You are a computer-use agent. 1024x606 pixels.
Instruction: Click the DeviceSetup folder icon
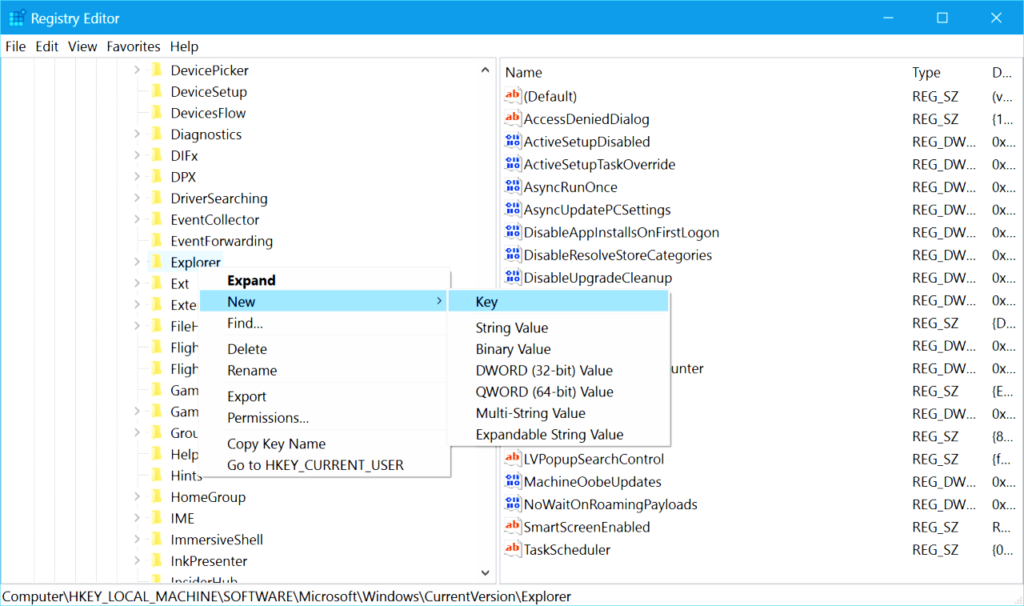pos(156,91)
